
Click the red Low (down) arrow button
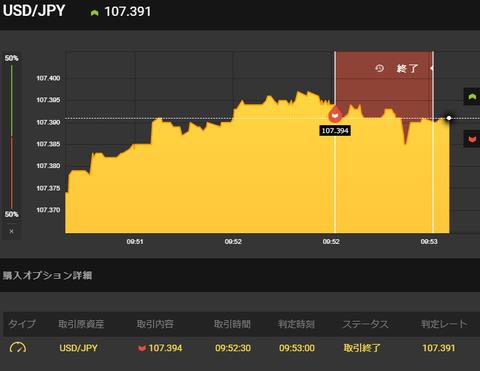(472, 139)
